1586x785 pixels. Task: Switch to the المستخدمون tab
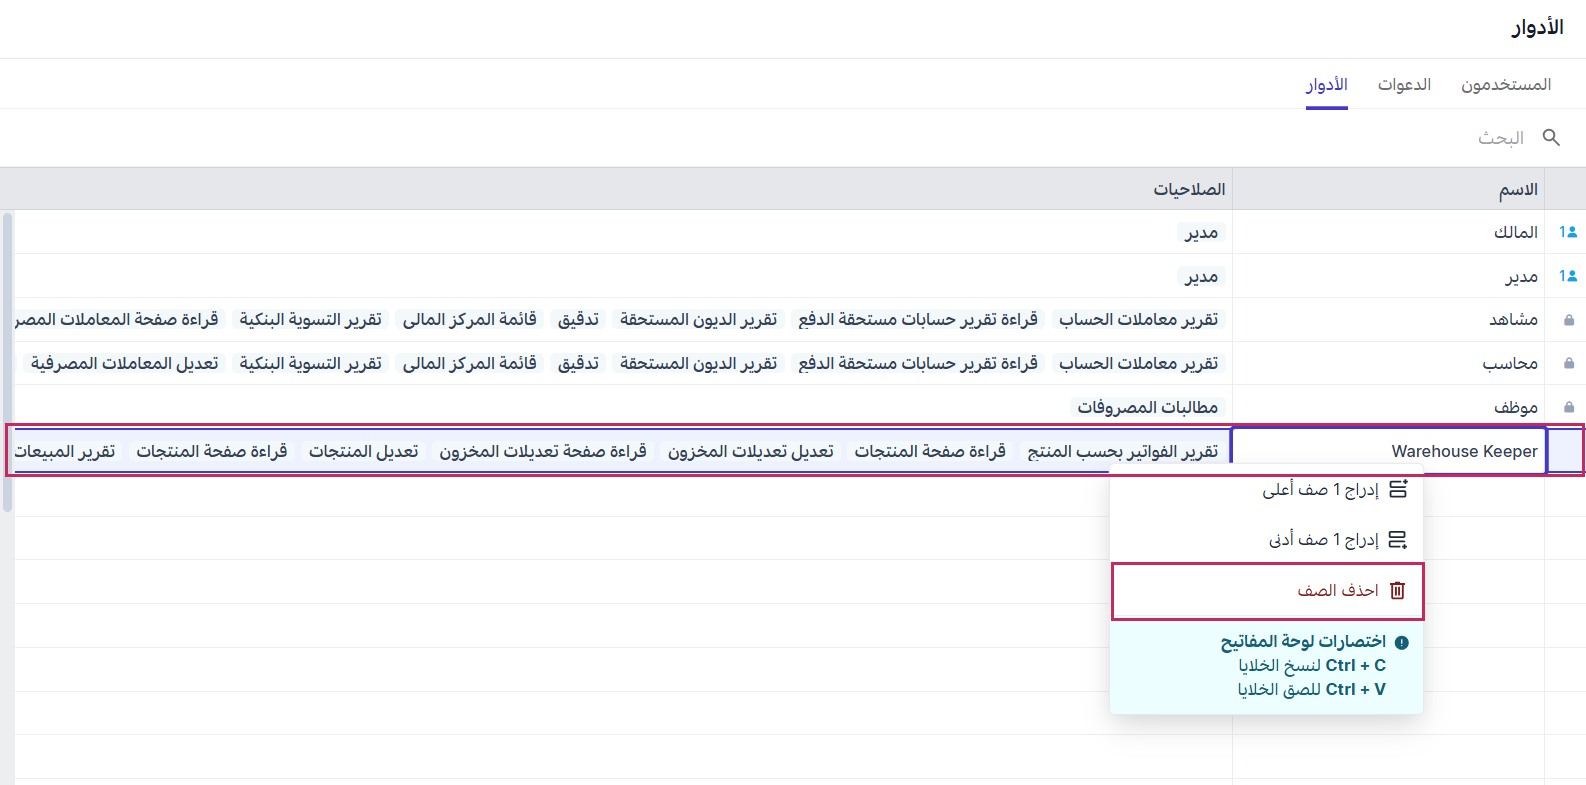(1505, 85)
